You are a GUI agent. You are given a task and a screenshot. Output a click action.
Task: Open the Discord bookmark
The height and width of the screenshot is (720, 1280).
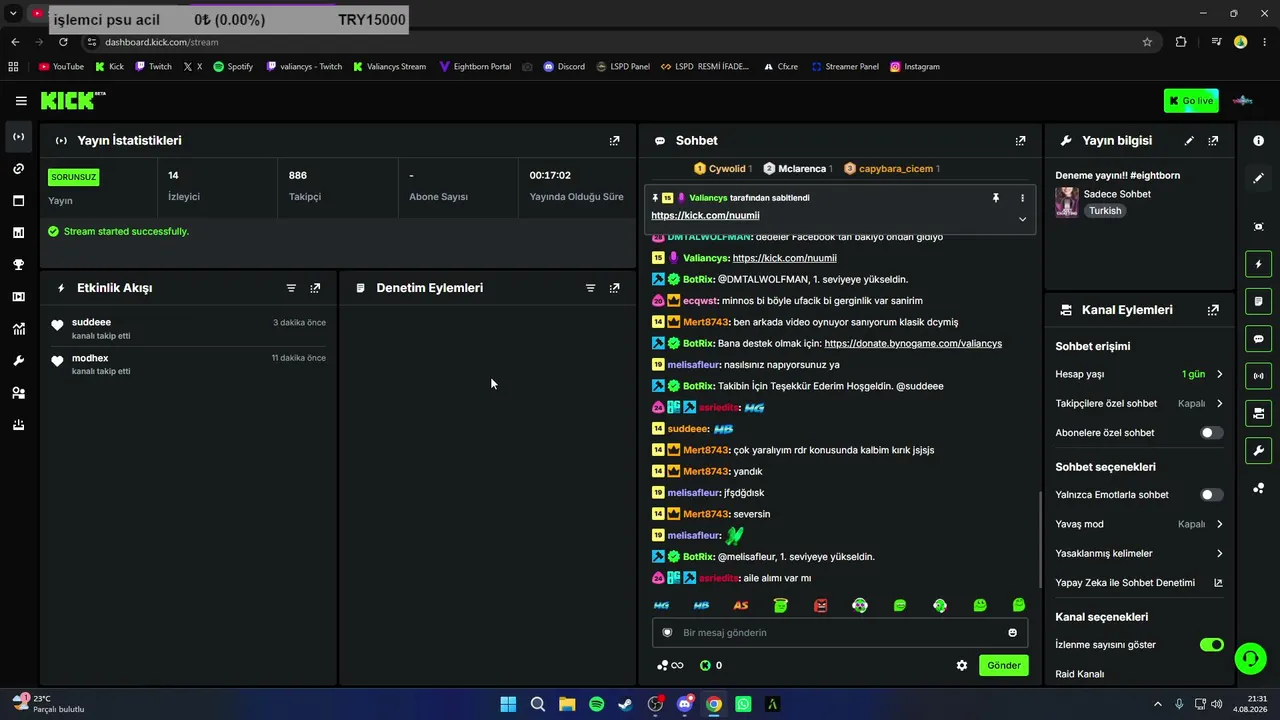coord(564,67)
